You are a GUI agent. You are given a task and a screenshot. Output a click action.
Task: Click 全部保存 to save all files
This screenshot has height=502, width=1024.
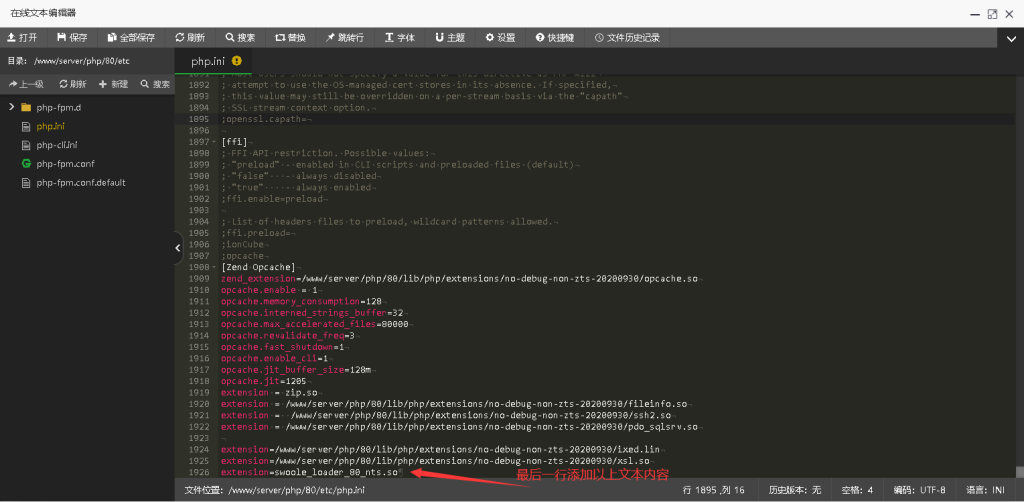point(130,37)
